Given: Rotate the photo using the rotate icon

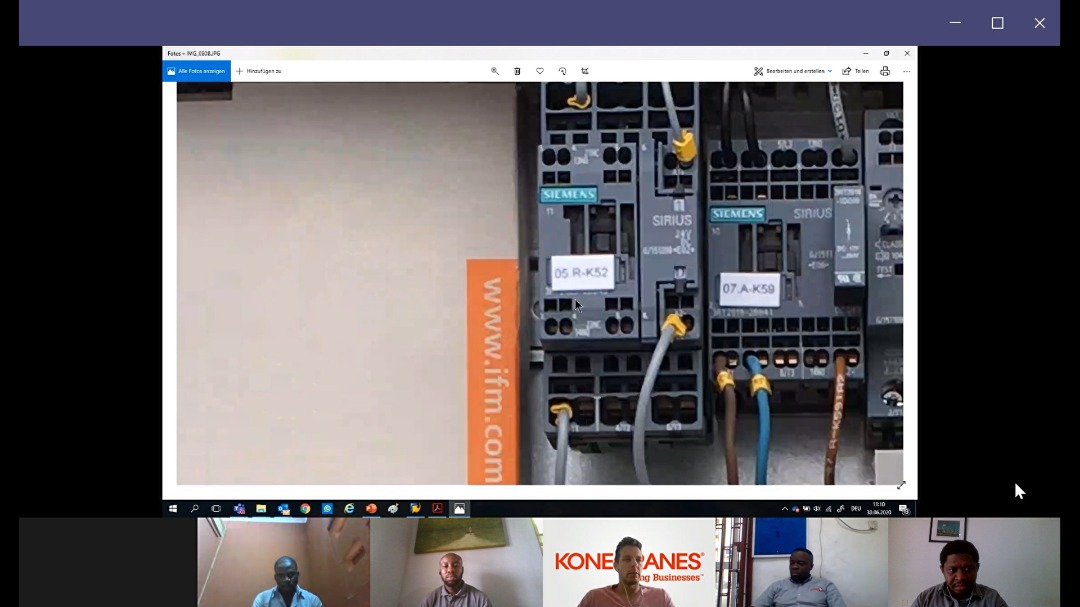Looking at the screenshot, I should pos(562,71).
